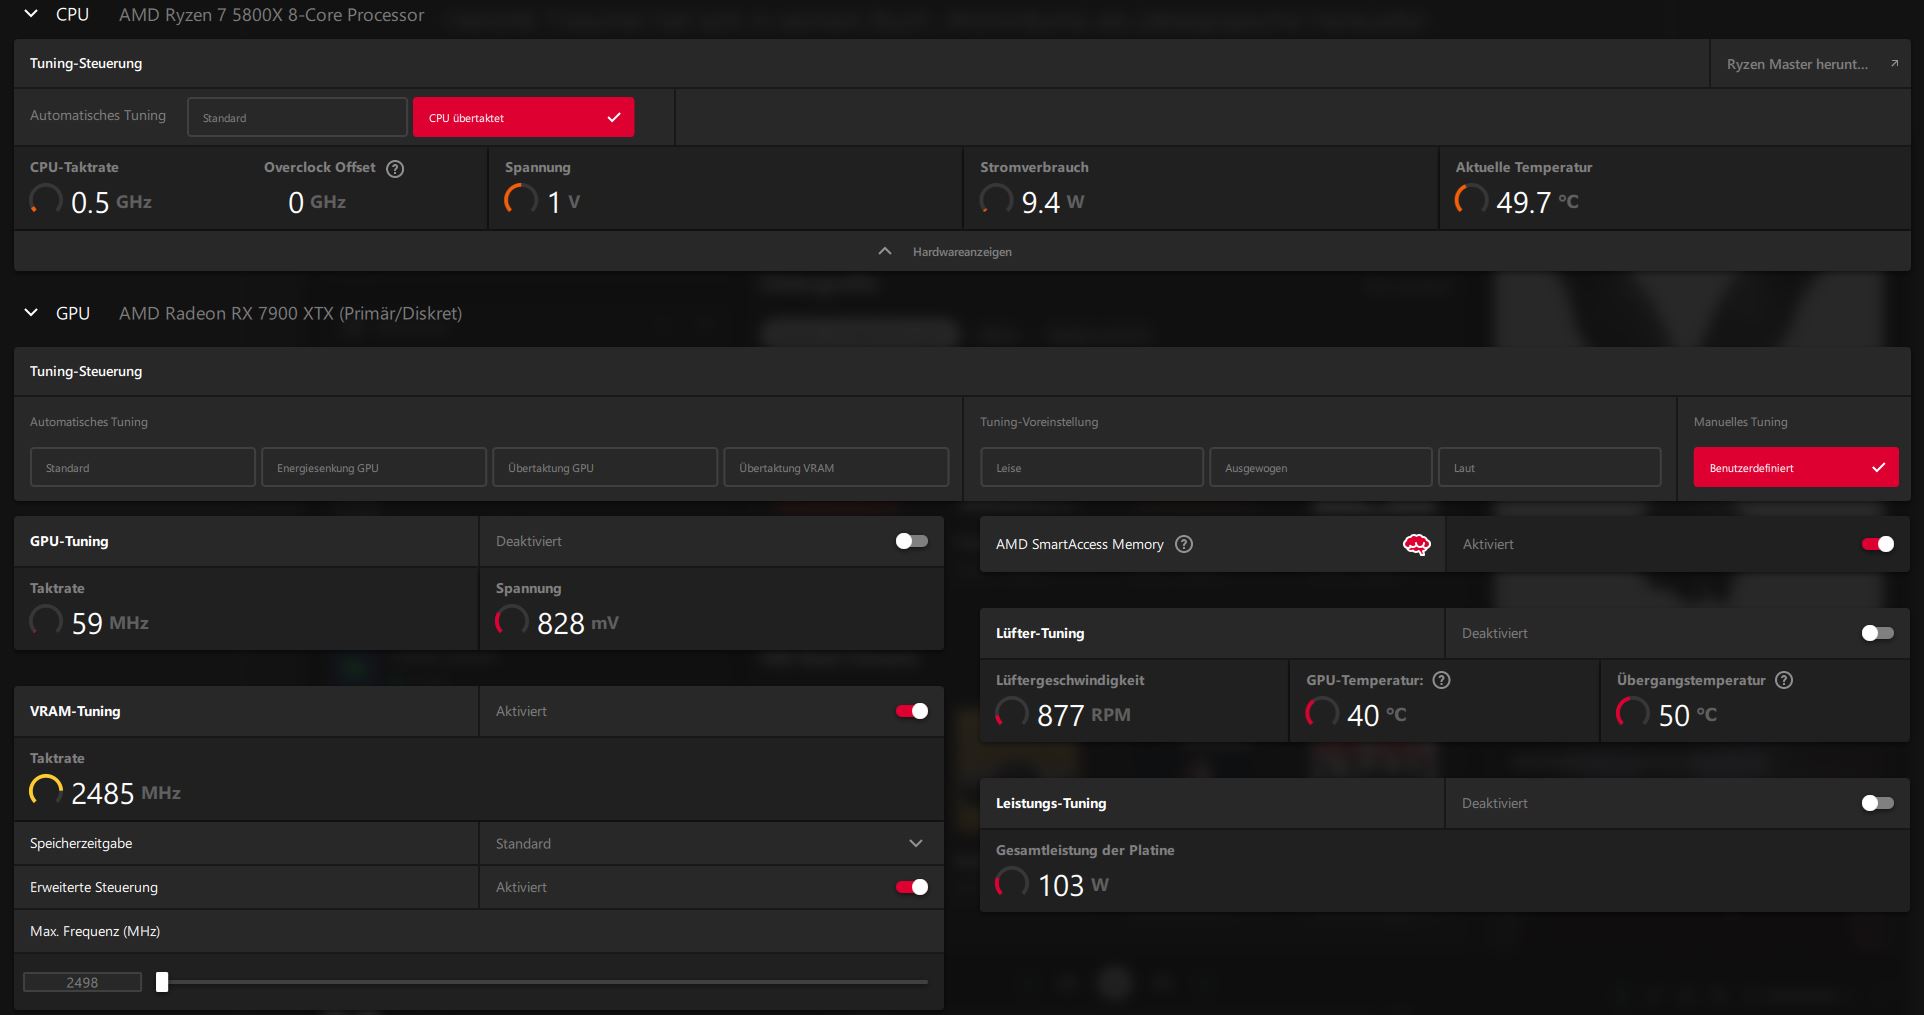Click the CPU-Taktrate gauge icon
This screenshot has width=1924, height=1015.
(x=46, y=200)
